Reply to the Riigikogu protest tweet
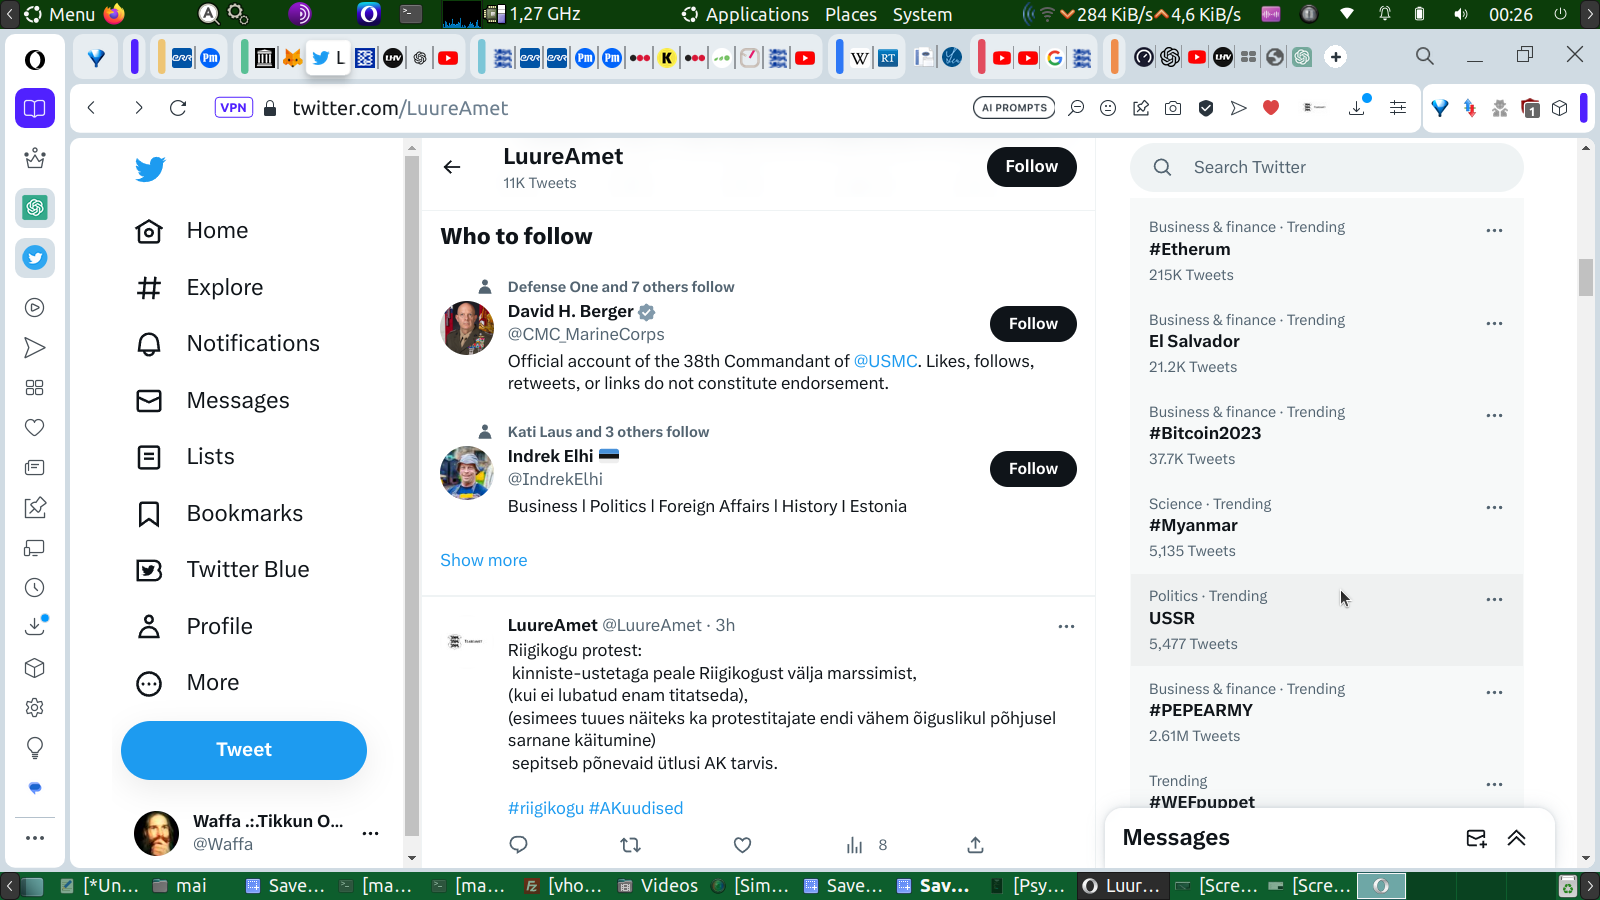The image size is (1600, 900). pos(518,845)
